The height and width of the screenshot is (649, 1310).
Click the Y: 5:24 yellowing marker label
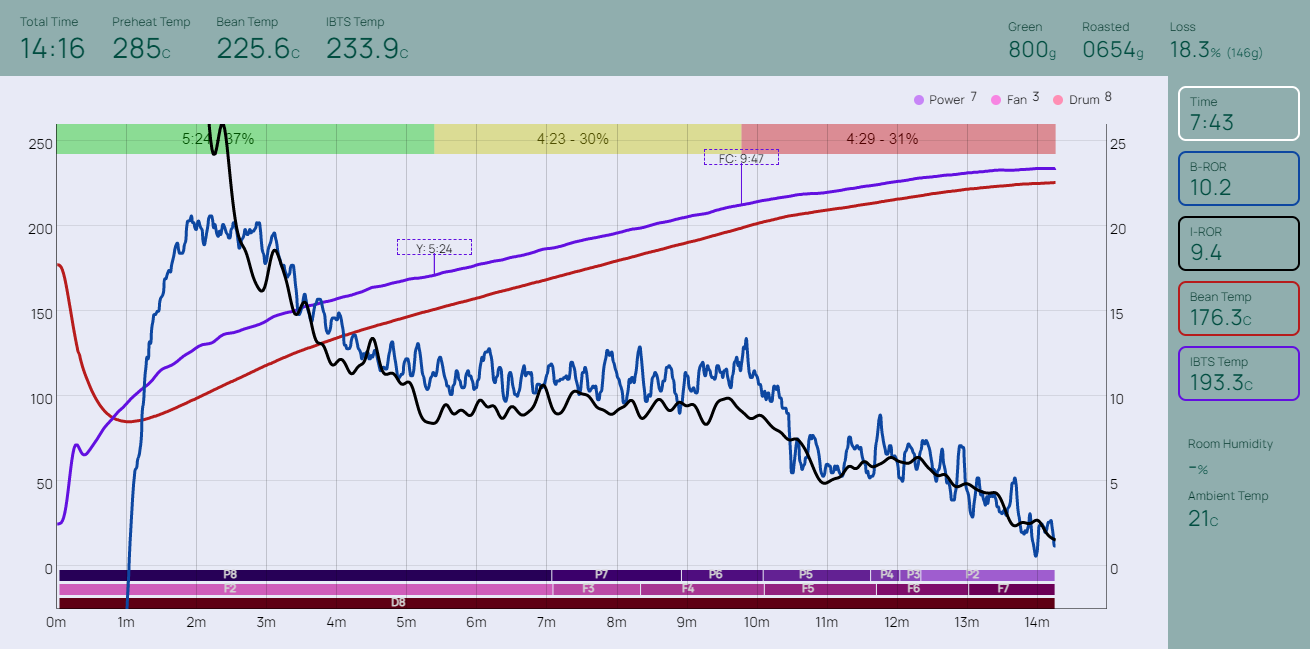coord(434,248)
